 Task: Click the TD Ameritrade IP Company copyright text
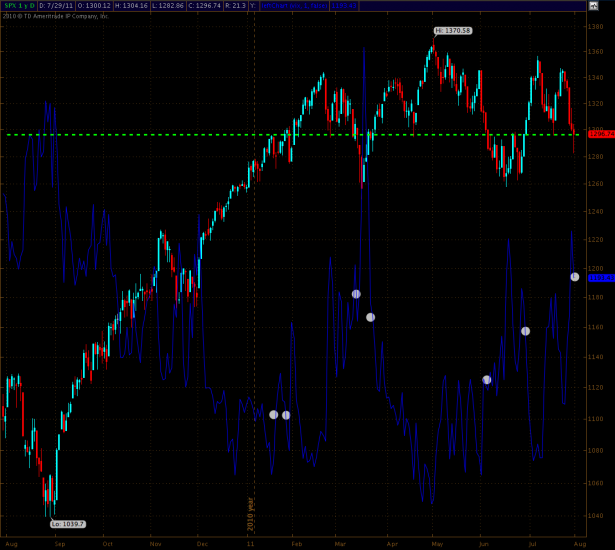pyautogui.click(x=56, y=16)
